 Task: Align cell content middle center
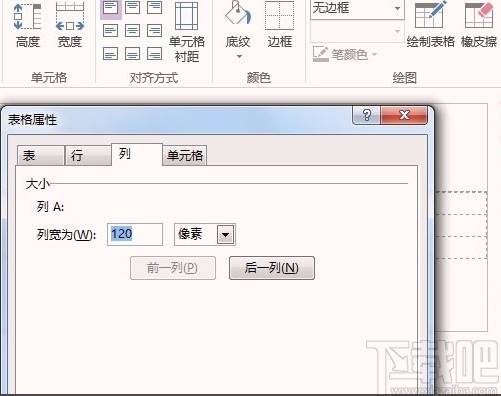point(132,31)
